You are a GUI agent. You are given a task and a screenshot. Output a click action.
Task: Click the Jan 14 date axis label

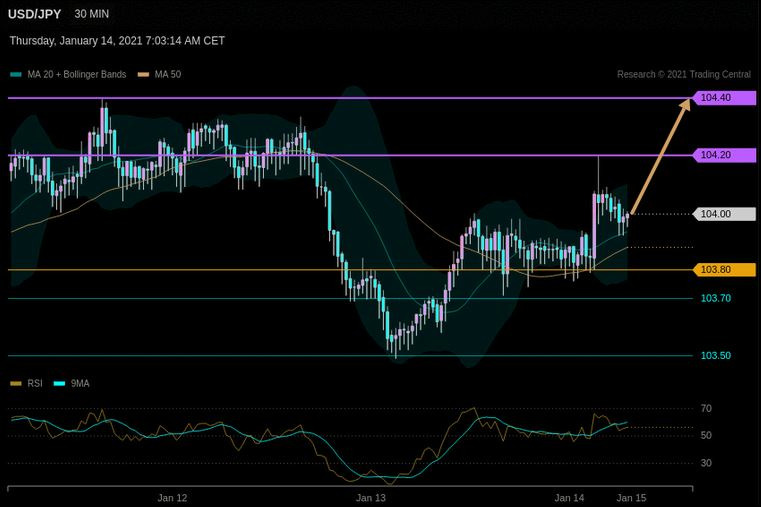click(x=569, y=498)
